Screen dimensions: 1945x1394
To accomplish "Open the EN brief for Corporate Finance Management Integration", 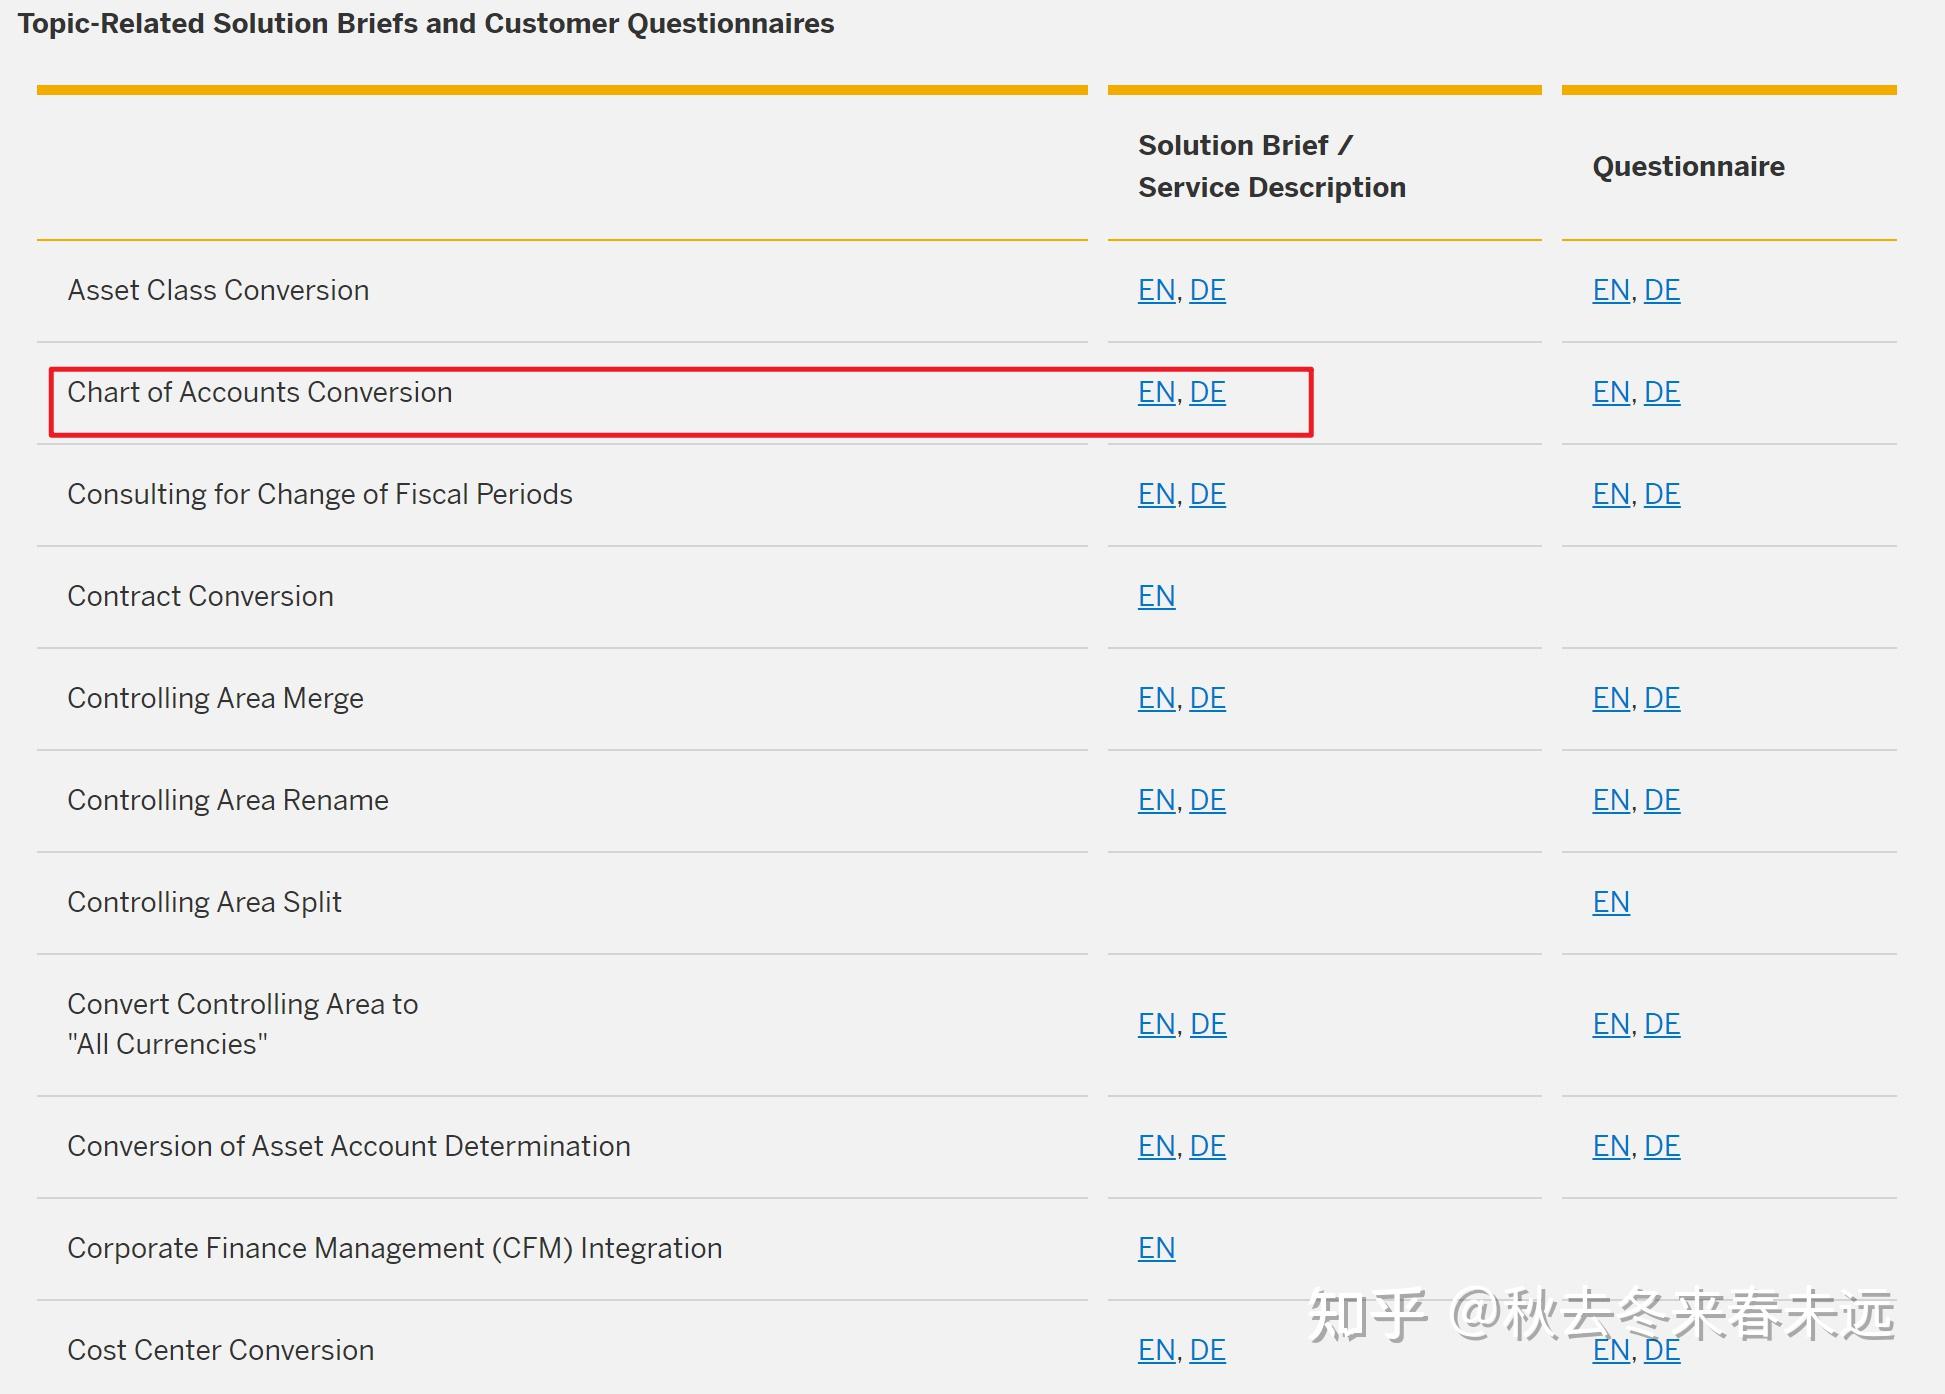I will pos(1155,1248).
